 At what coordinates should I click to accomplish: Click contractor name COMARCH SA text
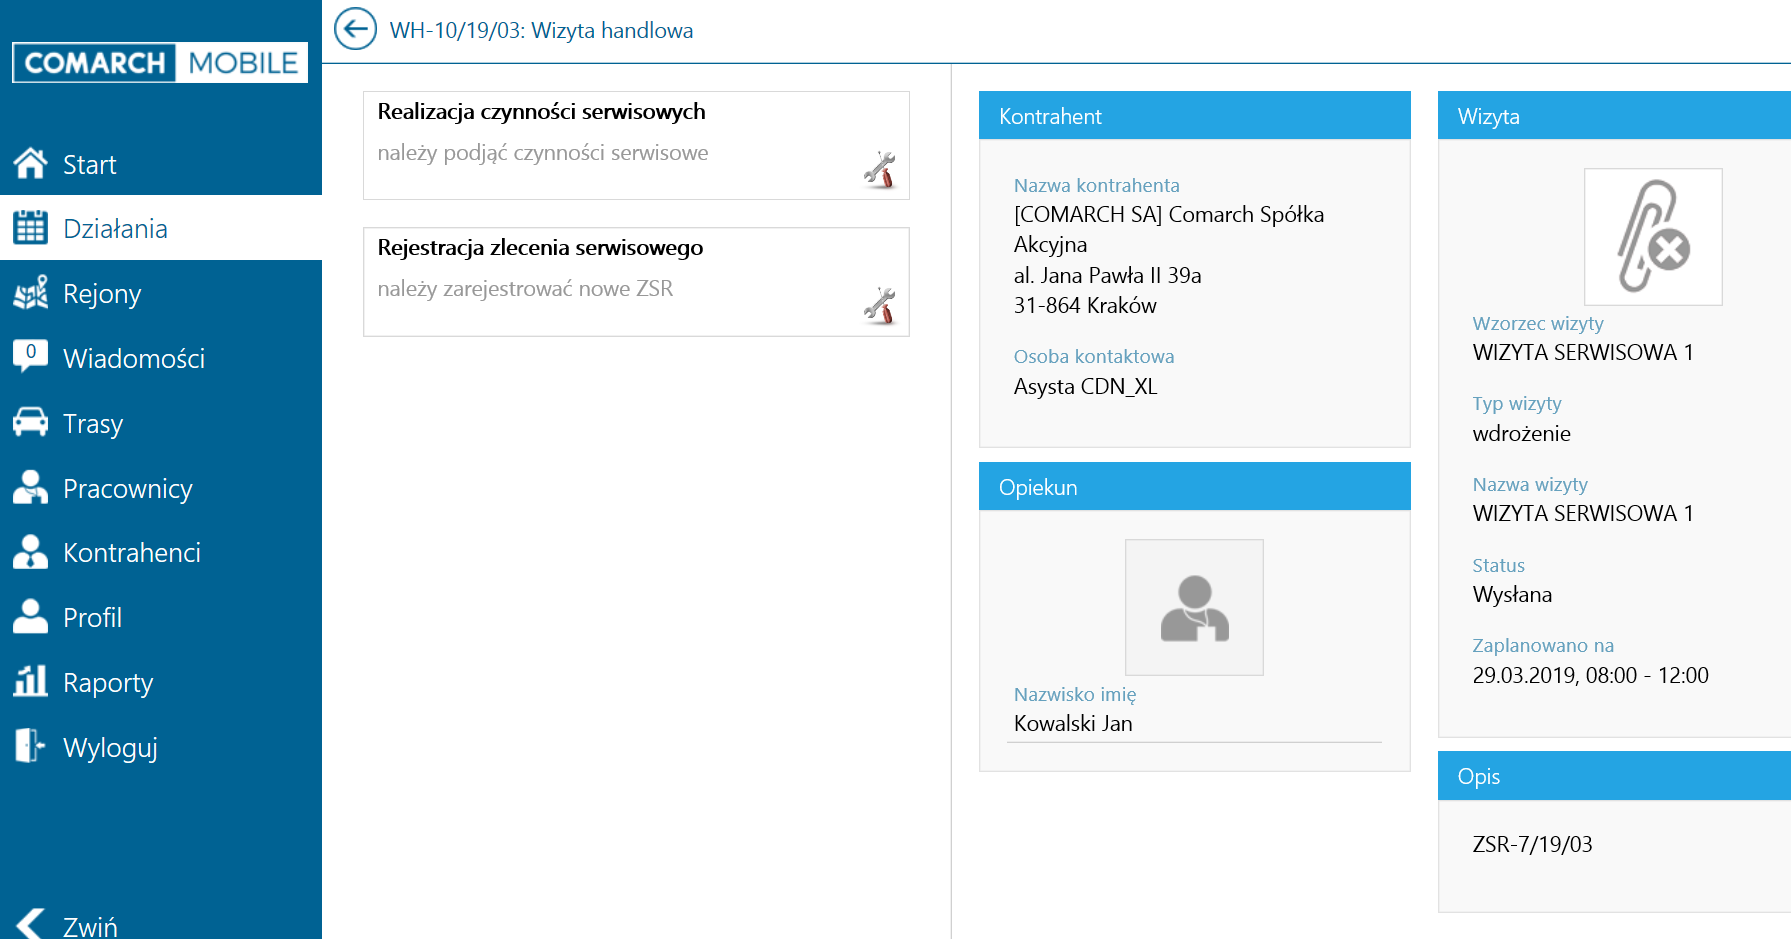tap(1169, 229)
